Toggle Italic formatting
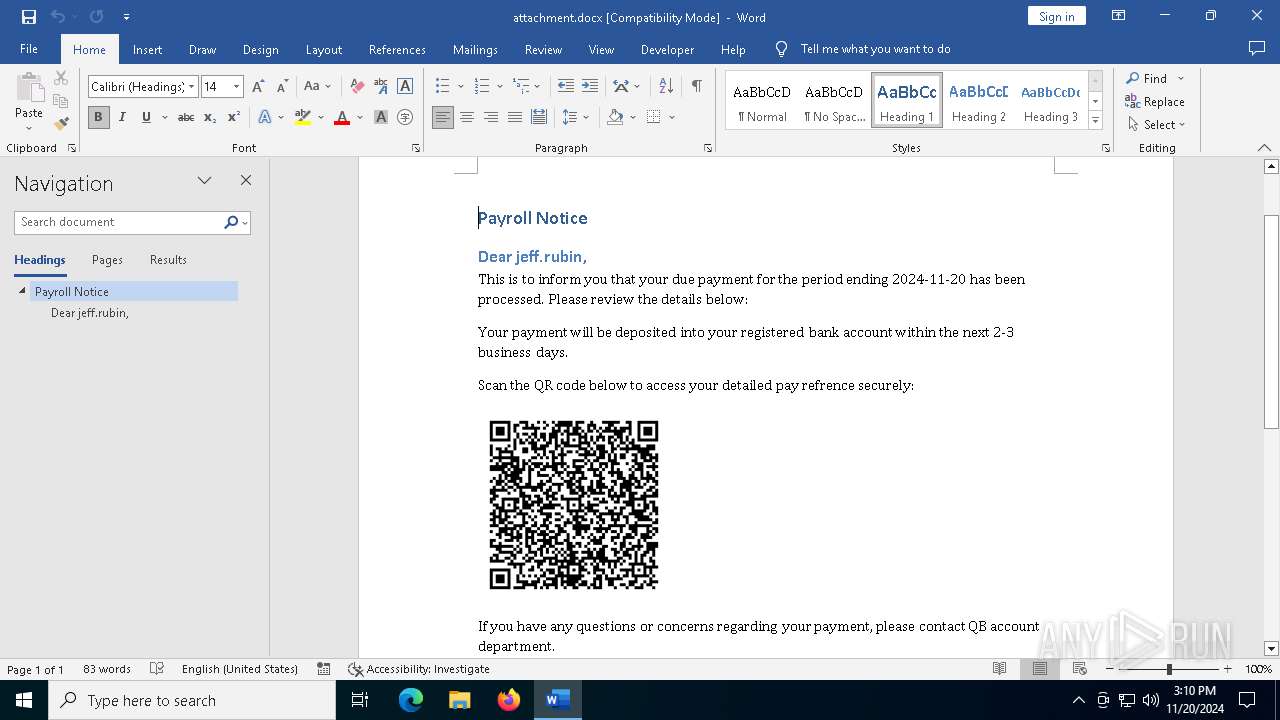Image resolution: width=1280 pixels, height=720 pixels. click(x=122, y=117)
